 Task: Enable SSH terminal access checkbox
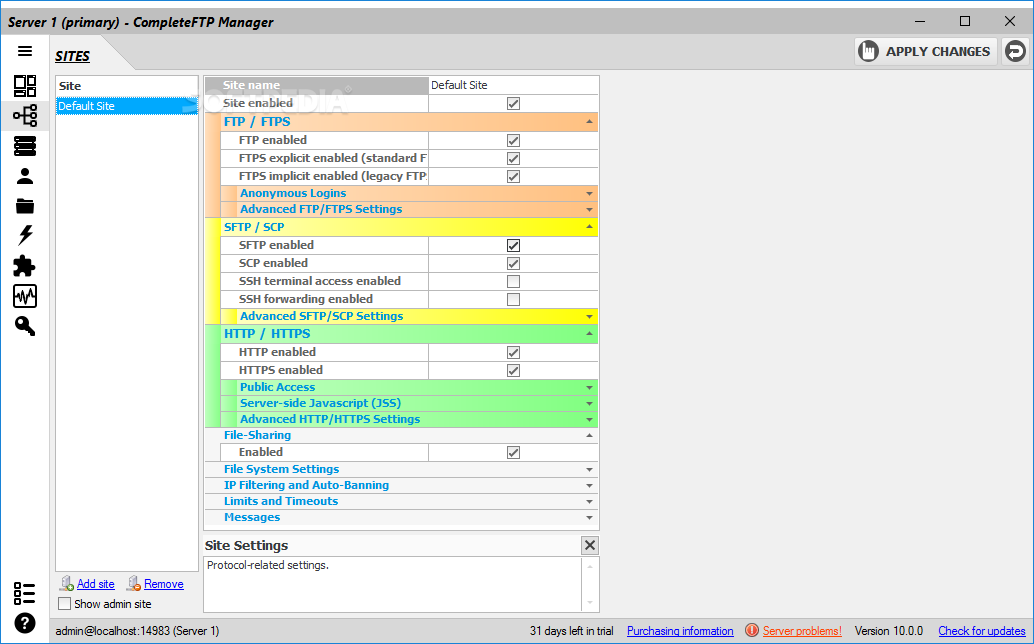(513, 281)
